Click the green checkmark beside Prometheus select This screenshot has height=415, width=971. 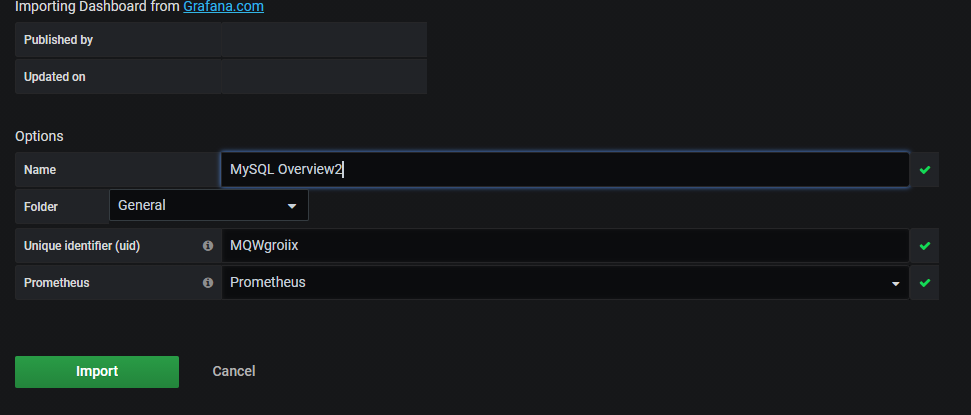pos(925,282)
